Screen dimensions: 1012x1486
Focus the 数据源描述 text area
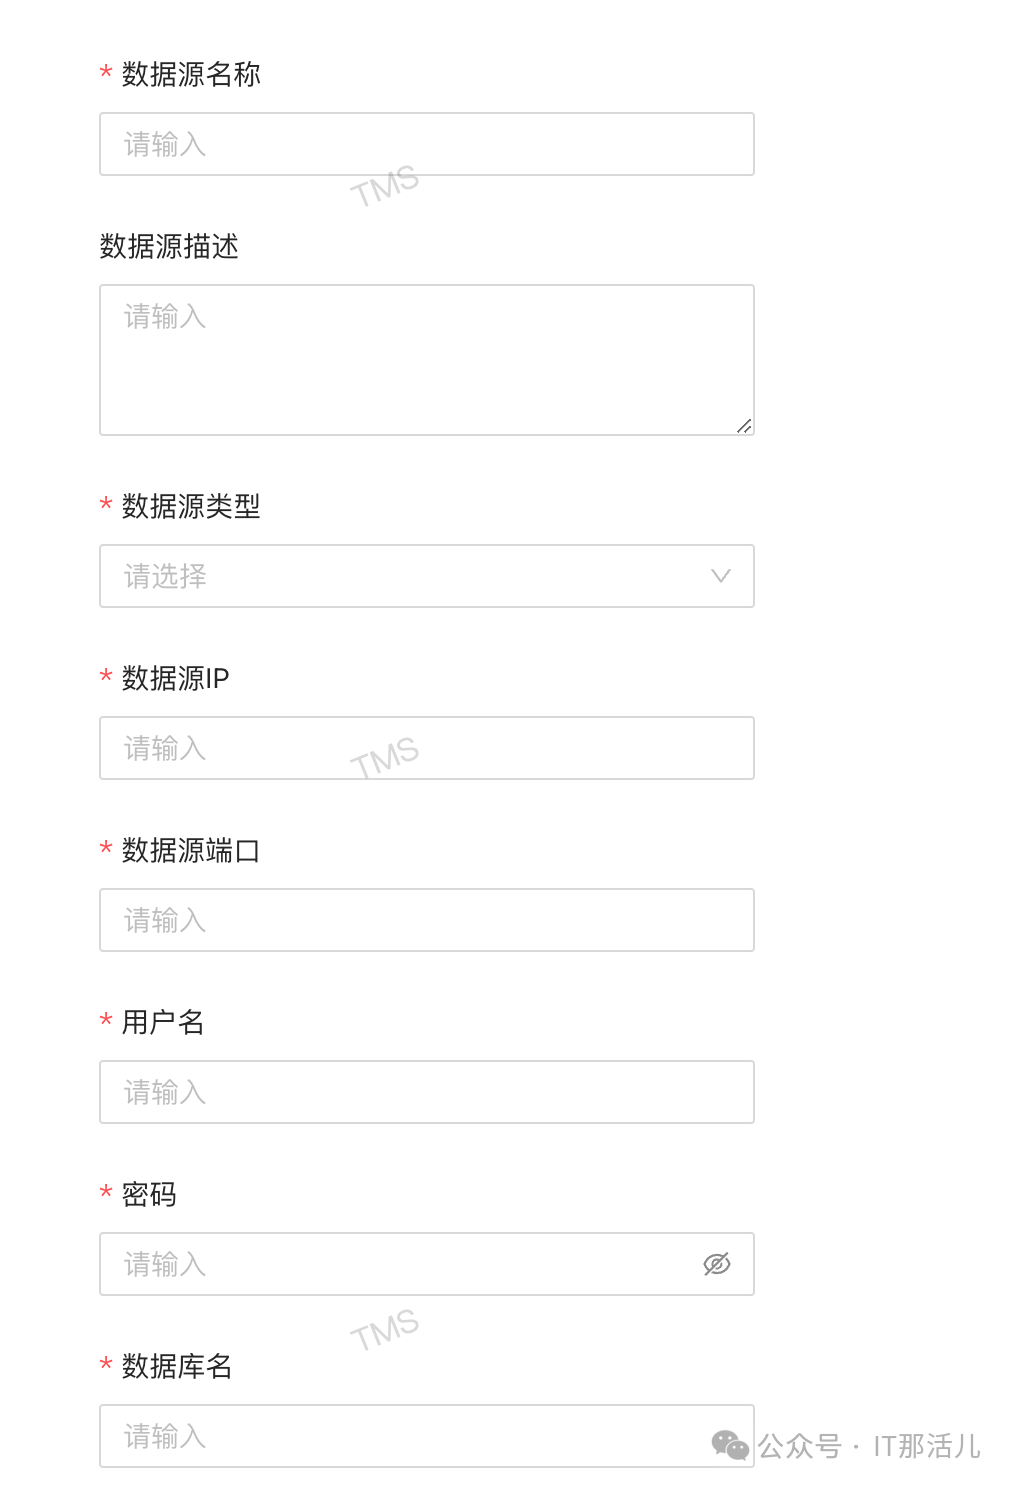[426, 360]
